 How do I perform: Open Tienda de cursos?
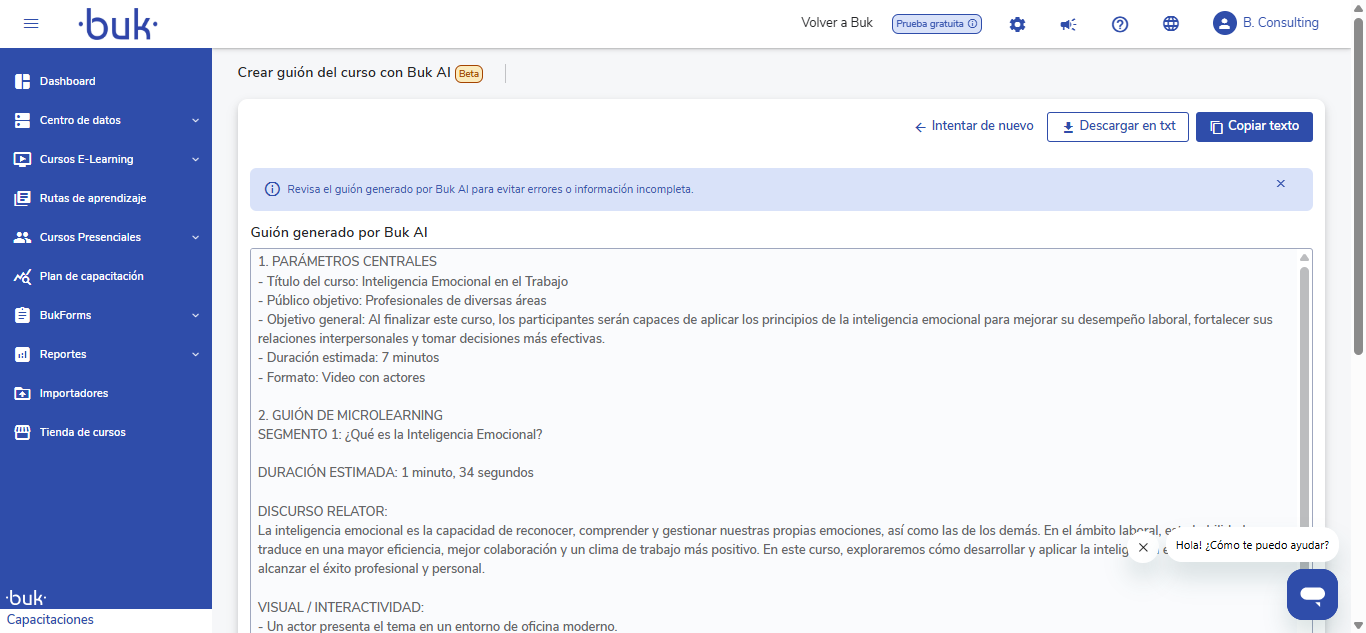coord(82,432)
